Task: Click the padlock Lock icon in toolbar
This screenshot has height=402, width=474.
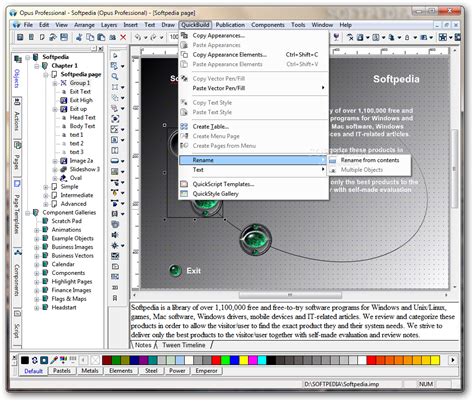Action: tap(407, 37)
